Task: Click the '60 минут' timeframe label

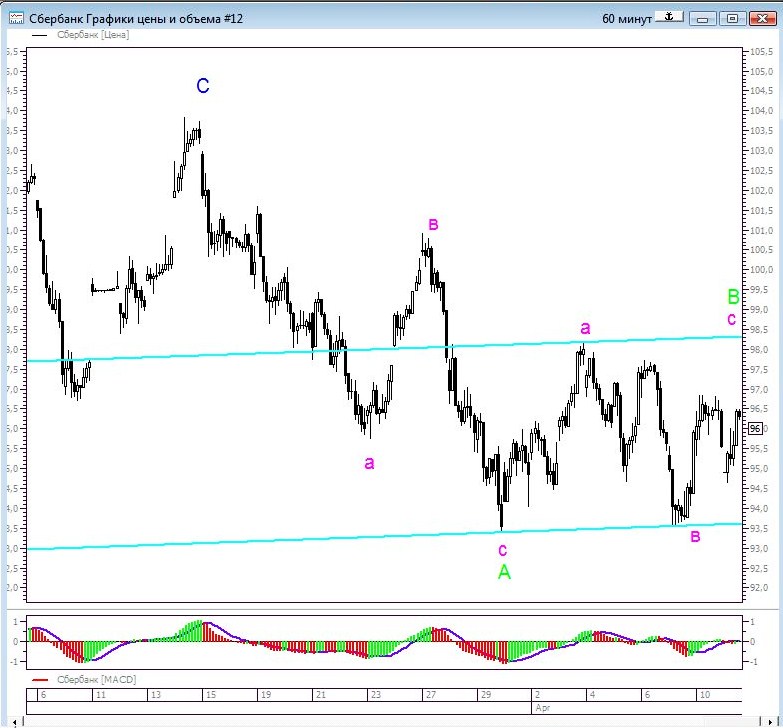Action: pyautogui.click(x=627, y=19)
